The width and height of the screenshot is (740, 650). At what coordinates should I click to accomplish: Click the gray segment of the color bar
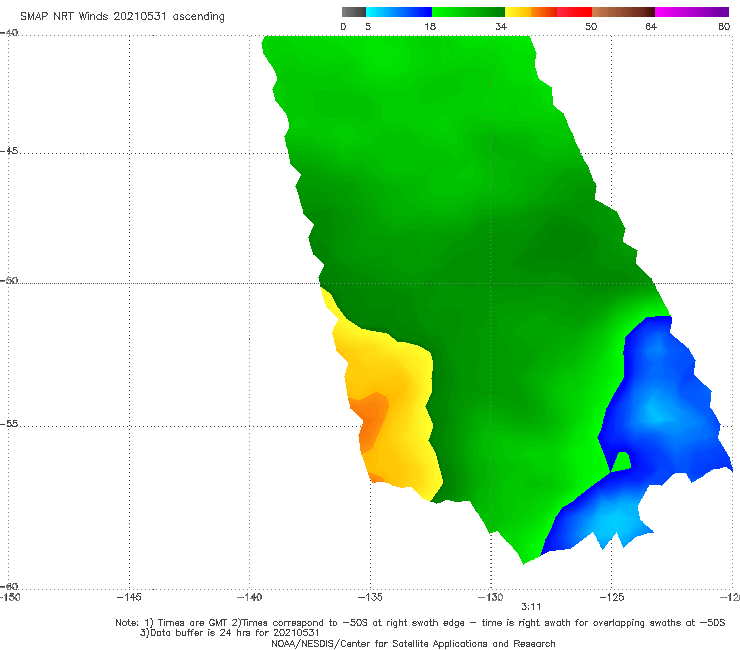353,12
